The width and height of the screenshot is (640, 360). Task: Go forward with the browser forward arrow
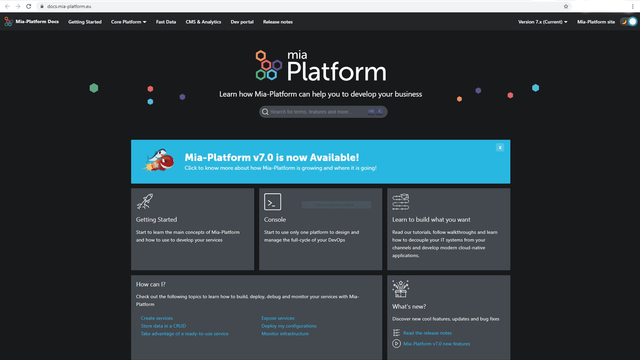[18, 7]
